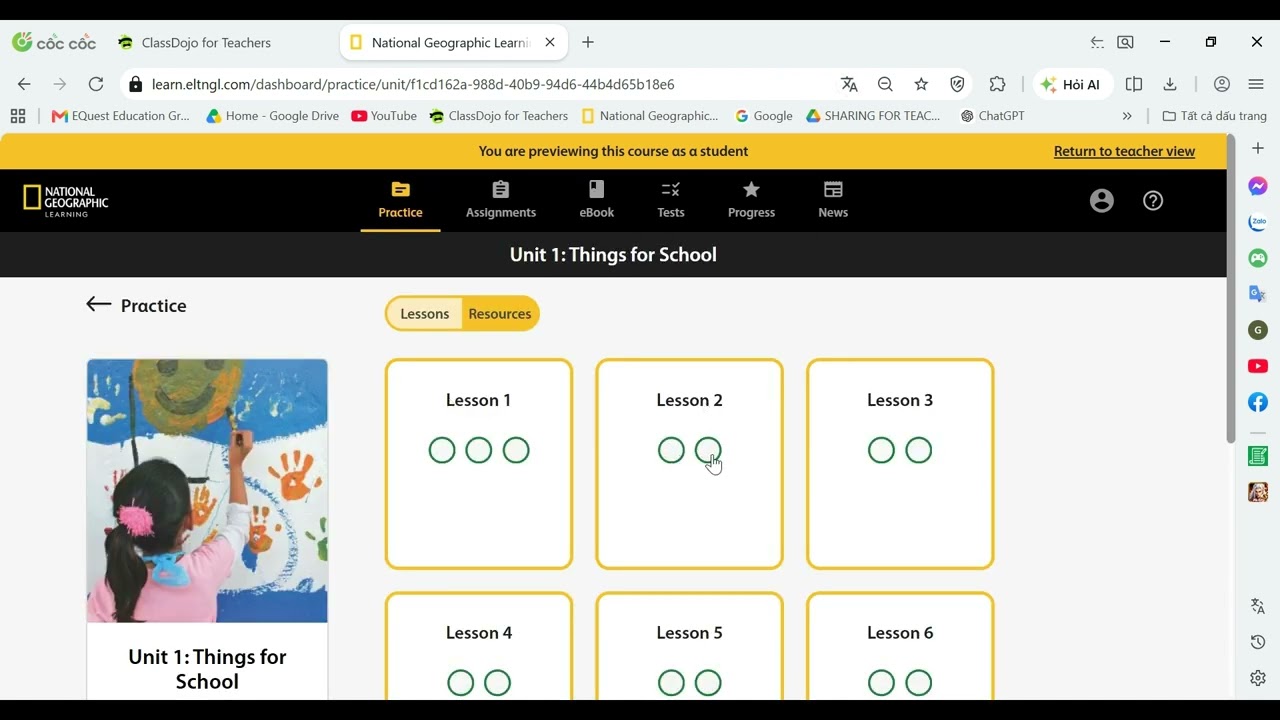Switch to ClassDojo for Teachers tab

[x=206, y=43]
